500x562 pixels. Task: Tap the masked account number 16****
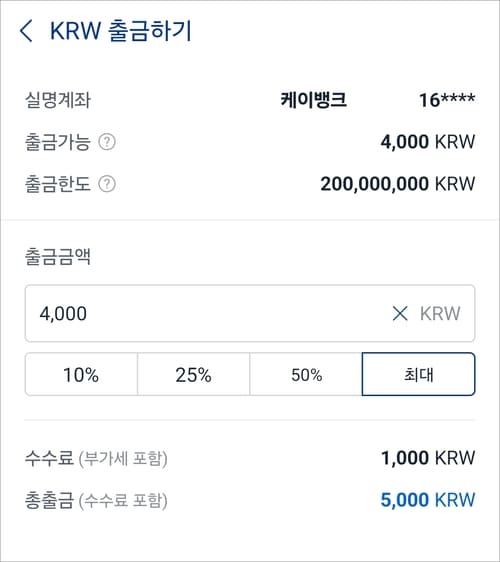pos(447,100)
